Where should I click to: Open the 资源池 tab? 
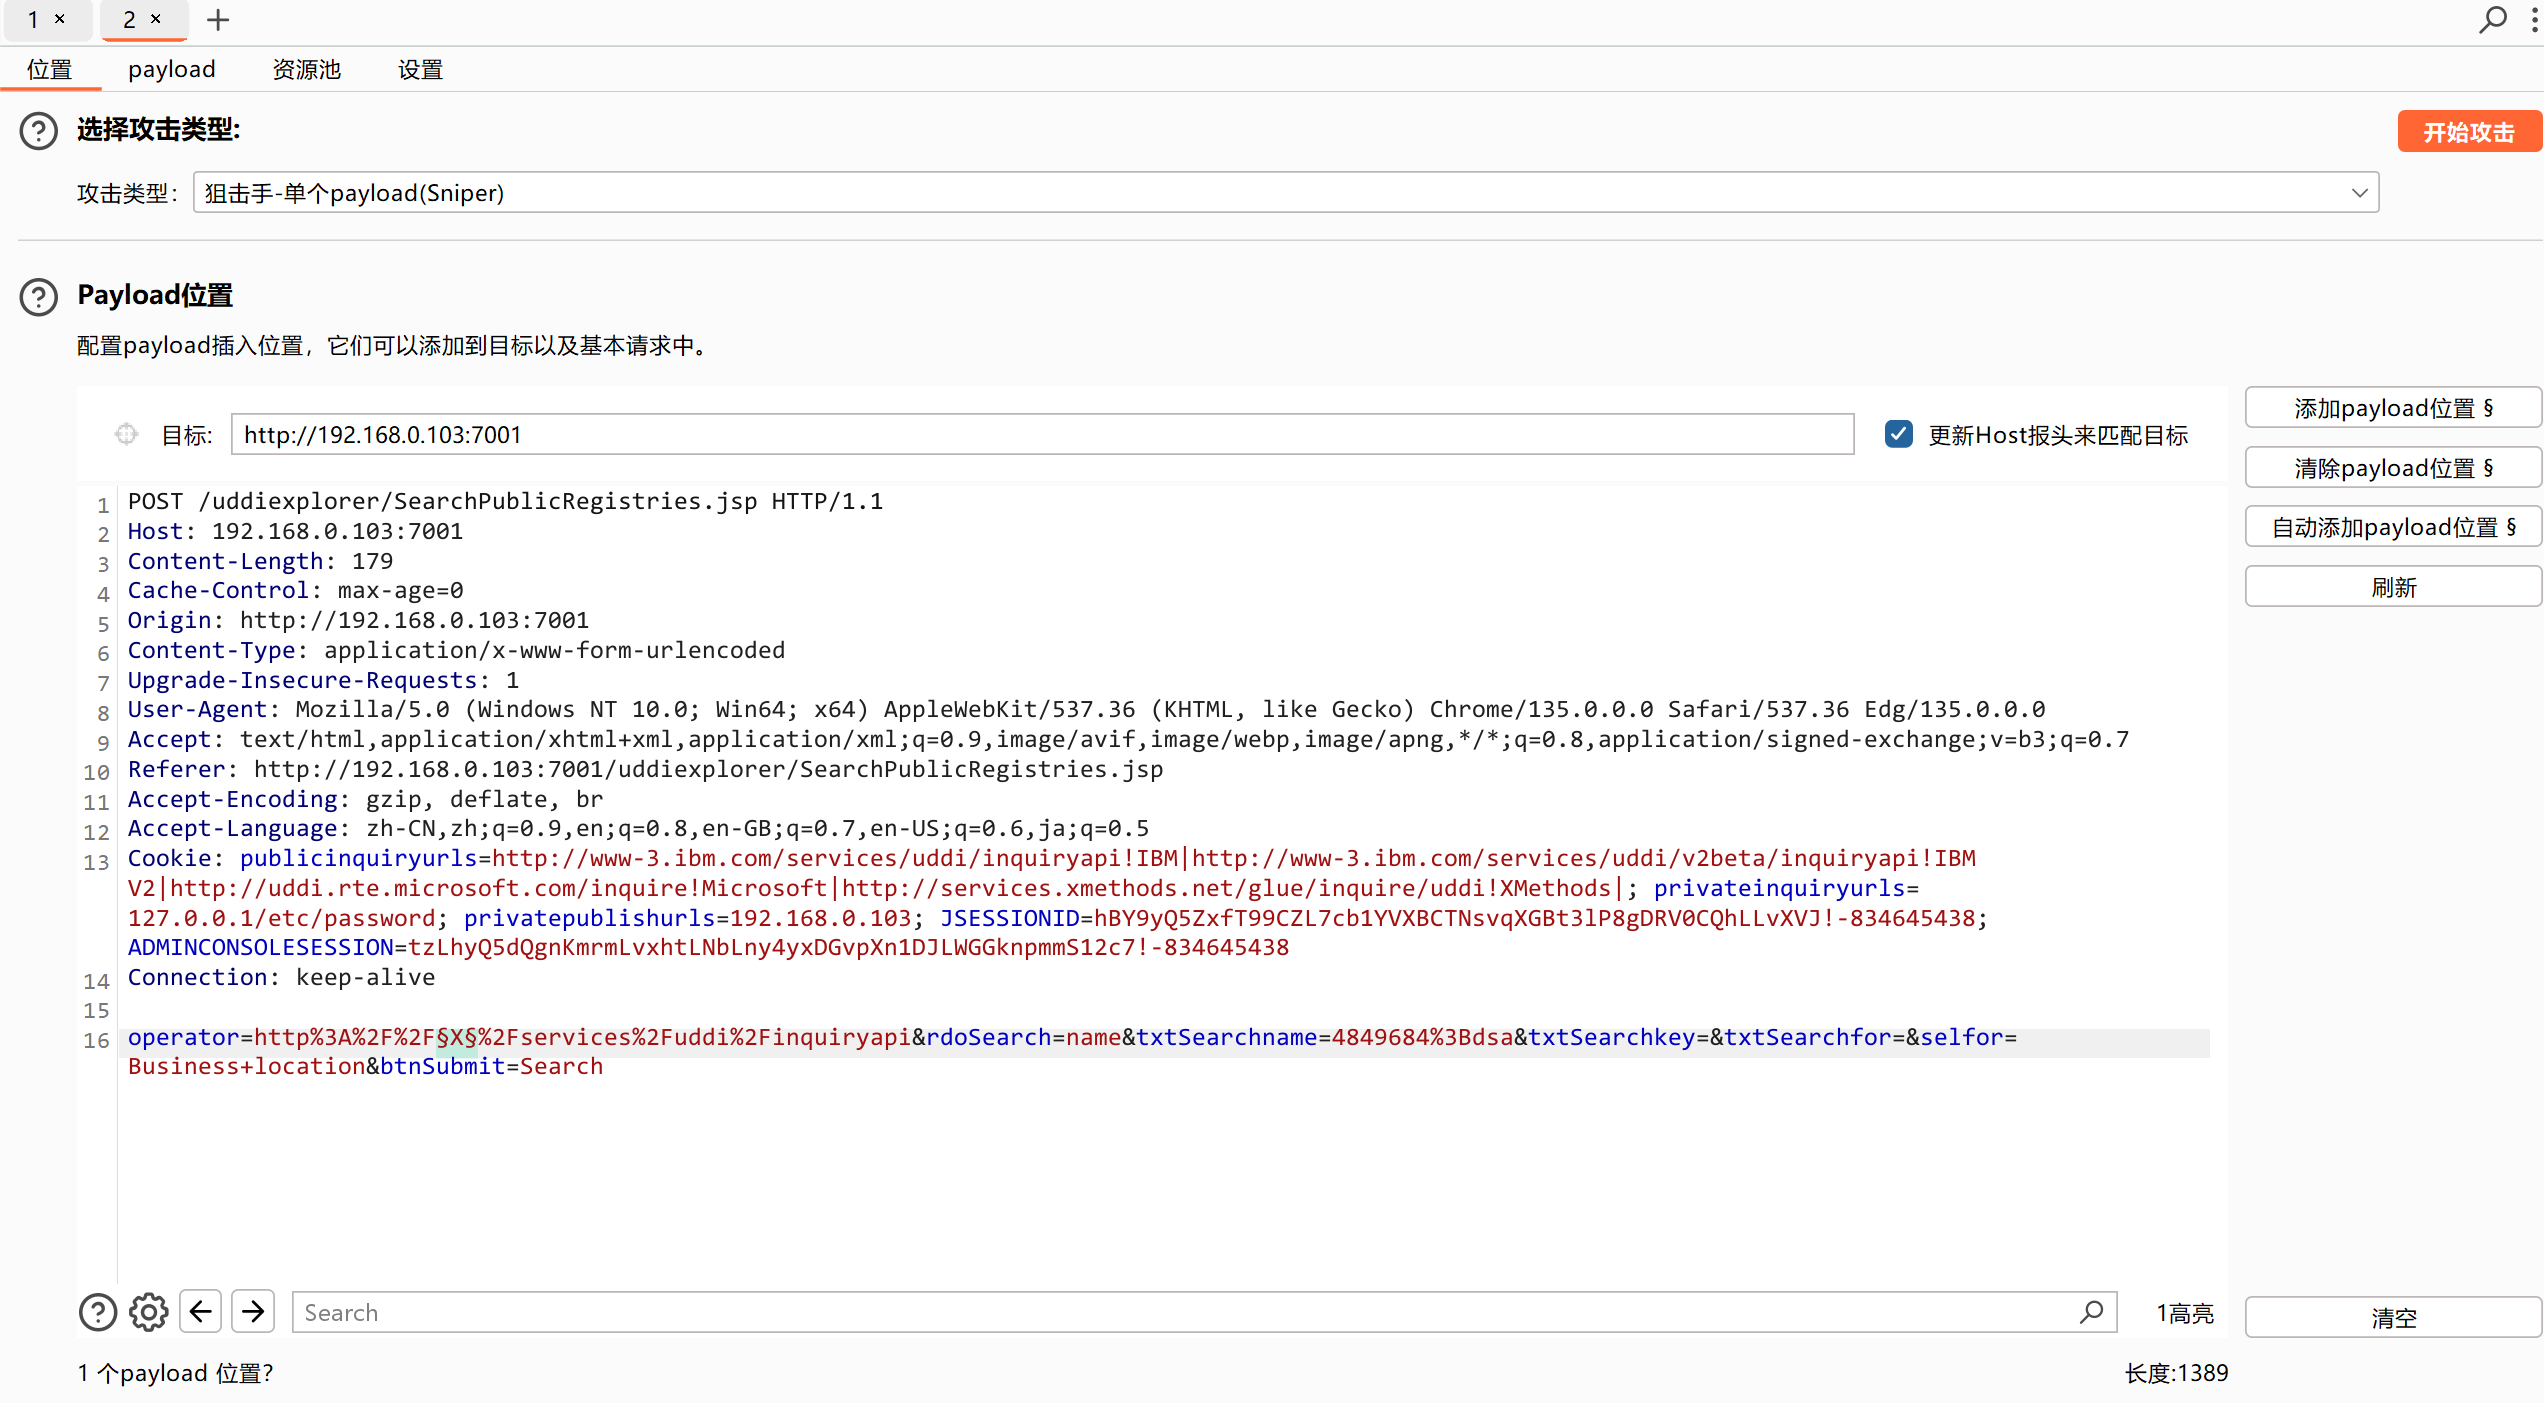pos(306,69)
